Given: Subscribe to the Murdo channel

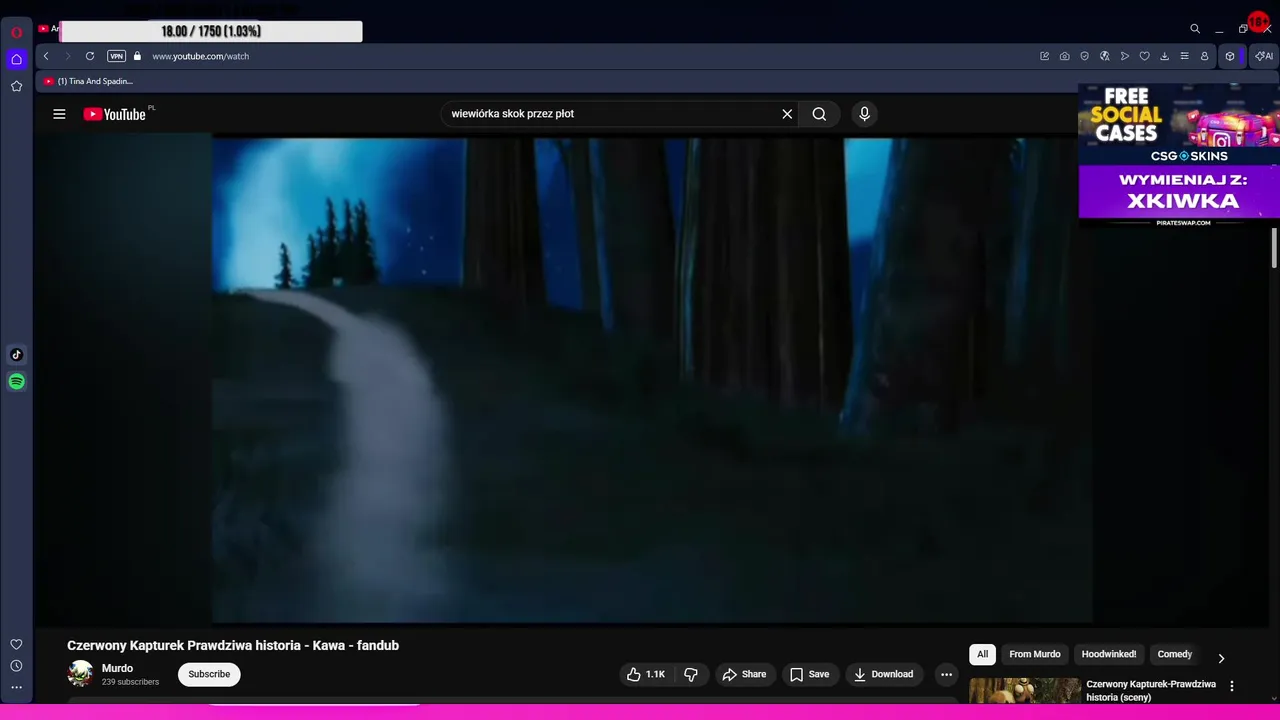Looking at the screenshot, I should click(x=209, y=674).
